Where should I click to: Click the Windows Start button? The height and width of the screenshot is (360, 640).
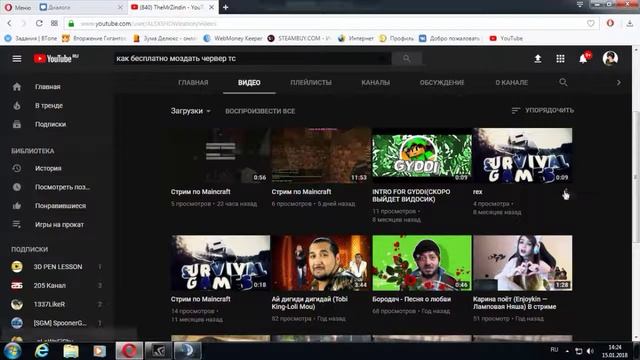(x=12, y=351)
